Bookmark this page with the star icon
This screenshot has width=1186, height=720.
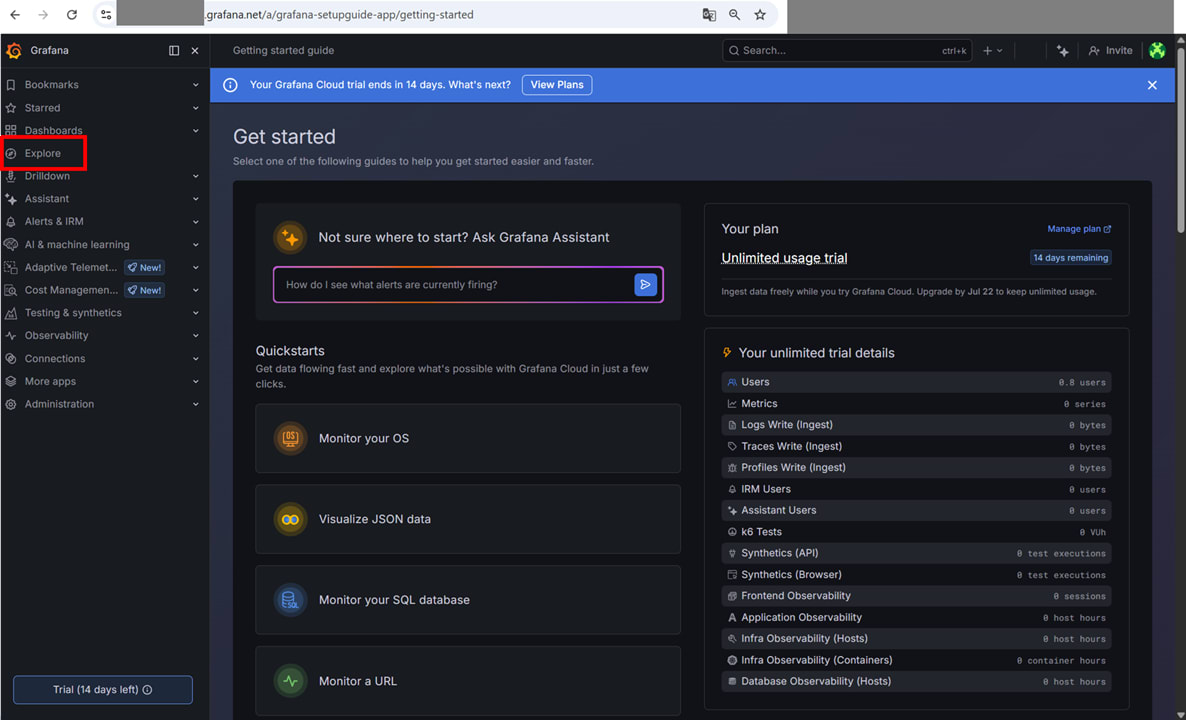760,14
